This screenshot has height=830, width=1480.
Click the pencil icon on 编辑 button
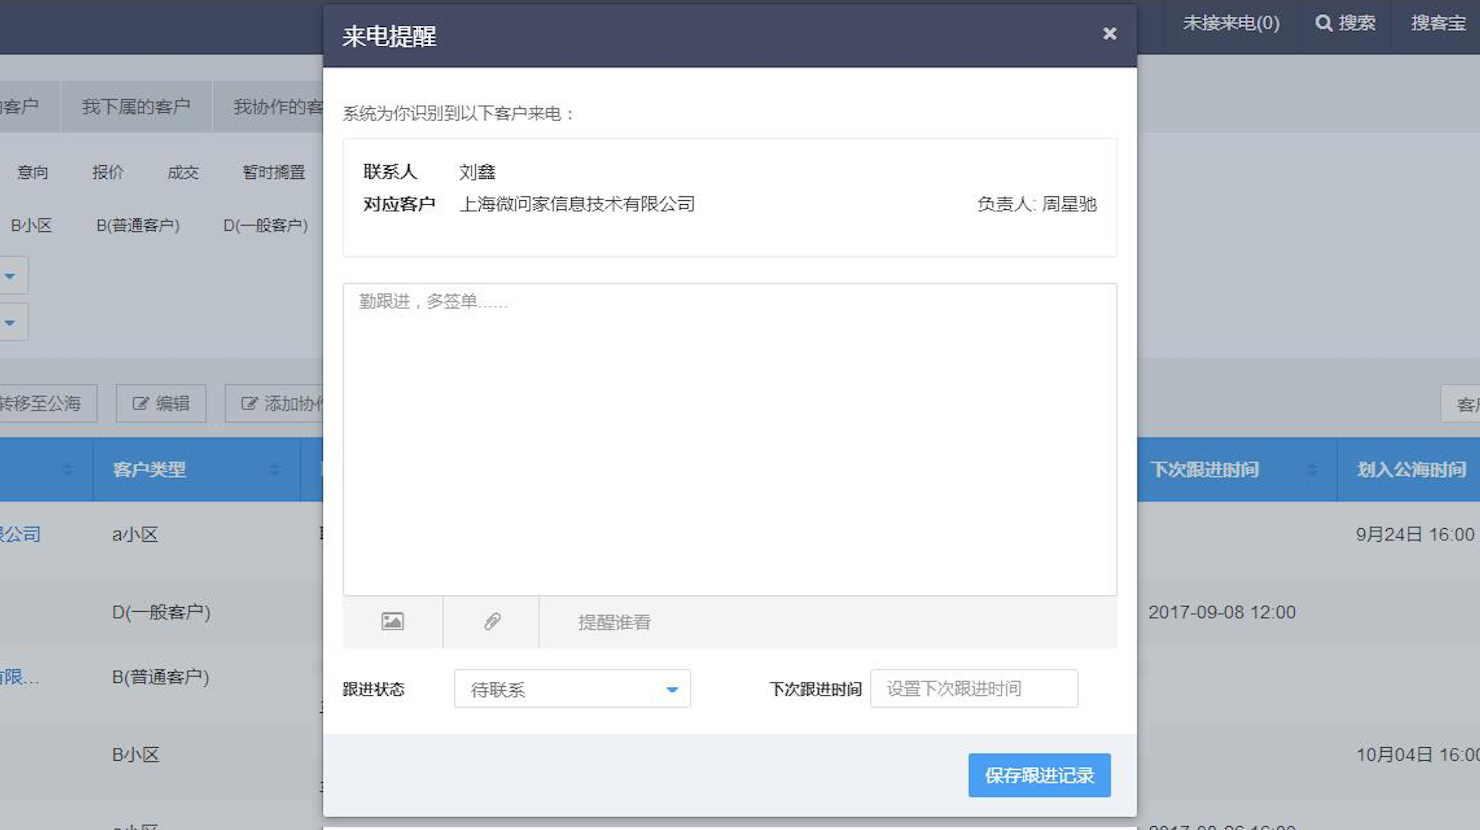(141, 404)
